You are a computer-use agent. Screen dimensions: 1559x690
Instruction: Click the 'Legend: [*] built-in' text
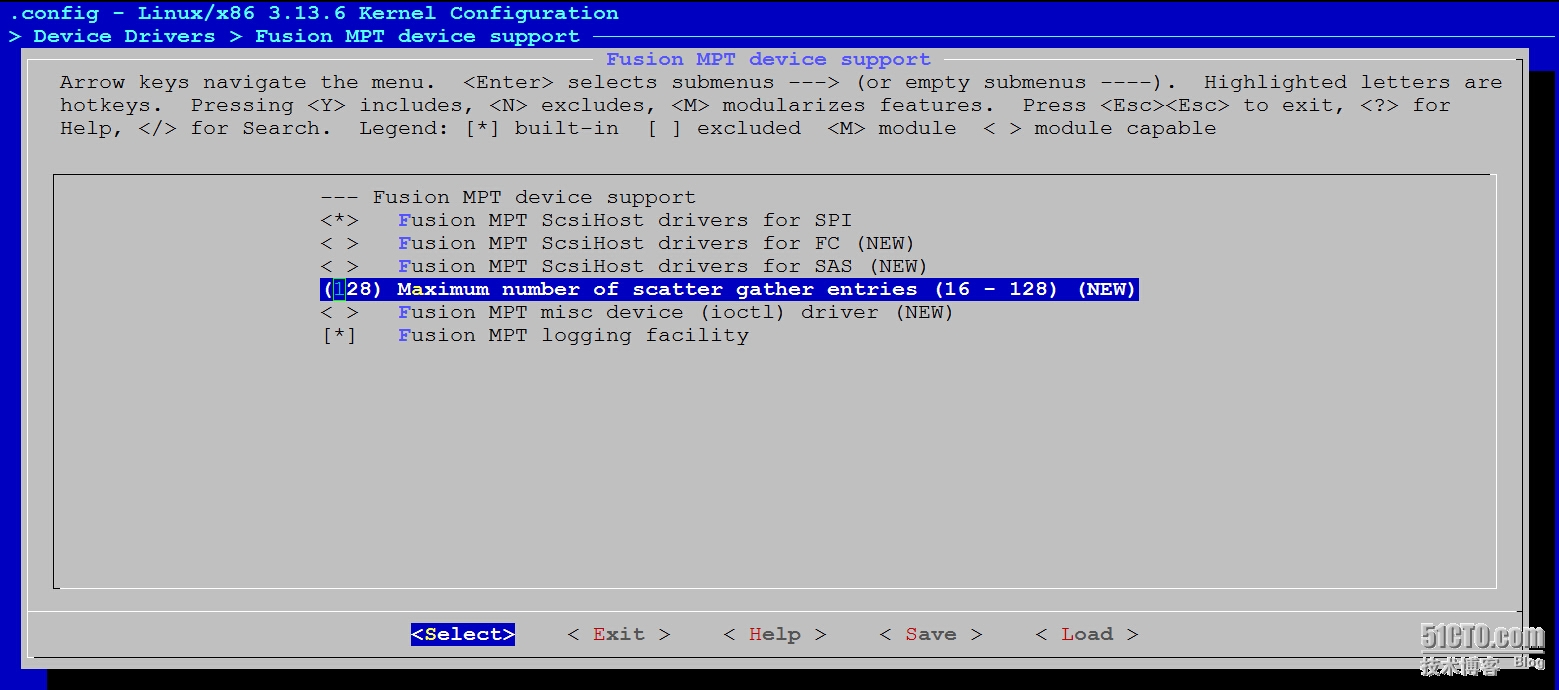tap(489, 128)
